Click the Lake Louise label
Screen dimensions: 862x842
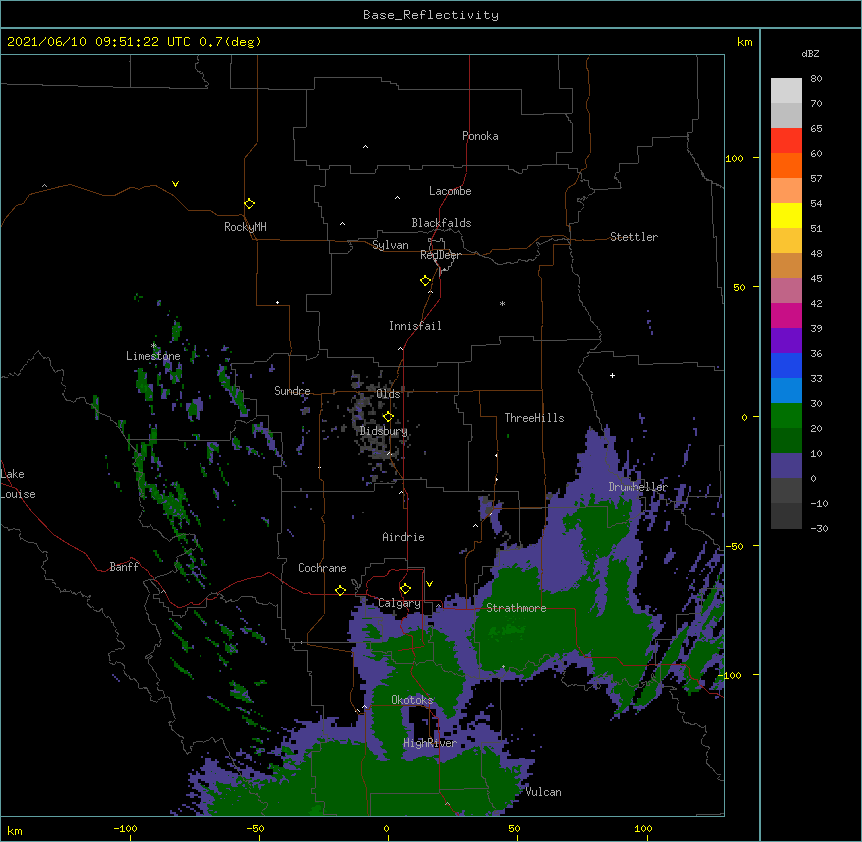click(x=18, y=484)
